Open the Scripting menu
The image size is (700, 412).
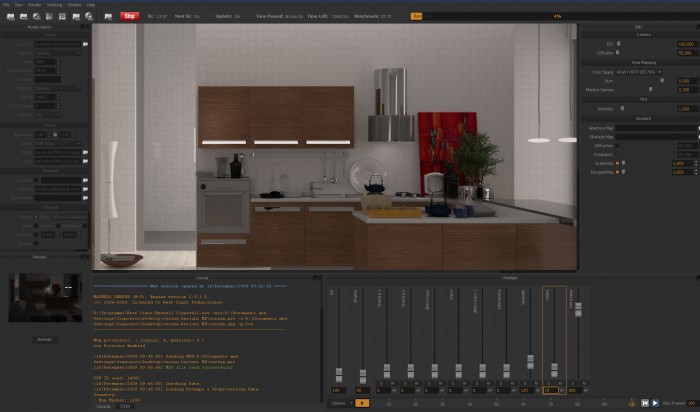[54, 5]
